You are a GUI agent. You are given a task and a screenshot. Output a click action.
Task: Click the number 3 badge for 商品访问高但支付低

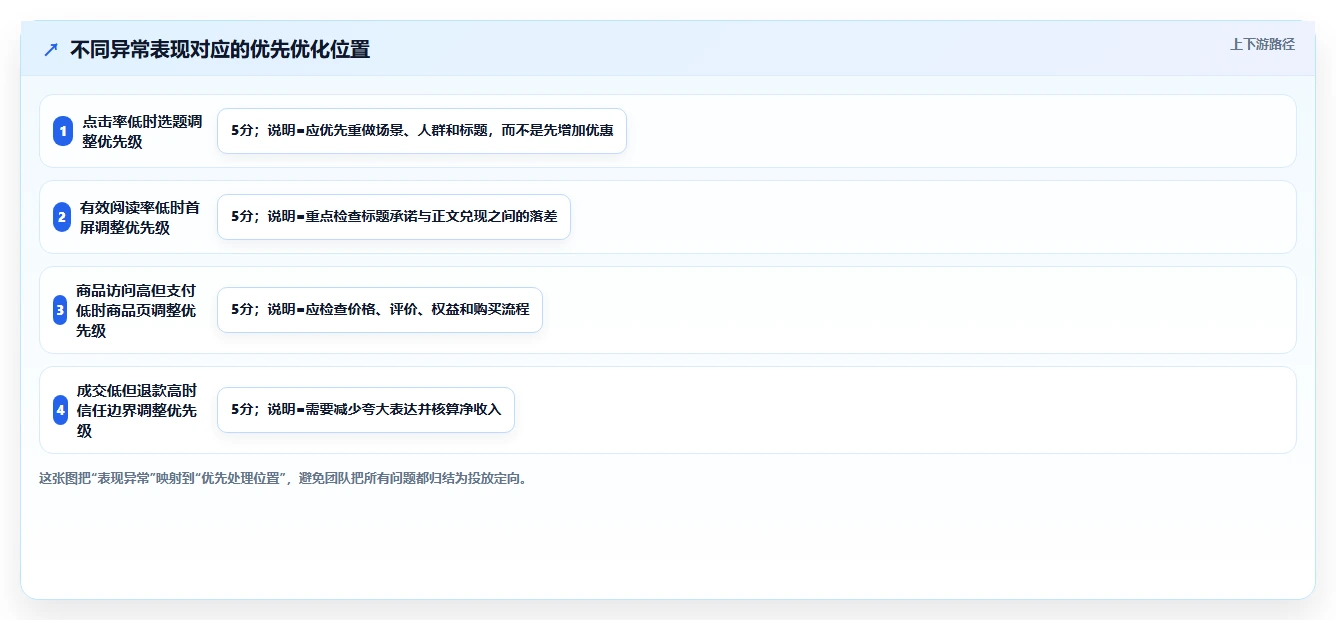[60, 310]
